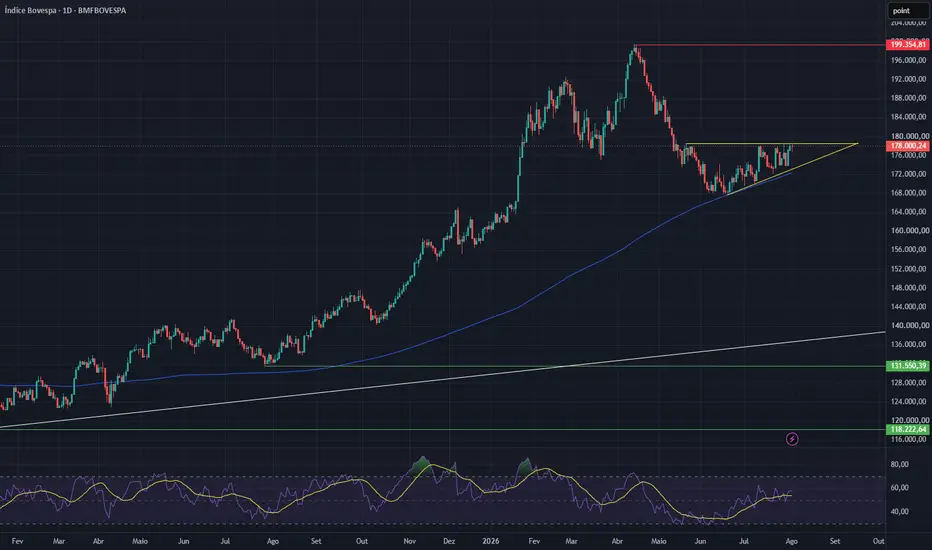Click 172.000,00 on the price axis

[x=908, y=174]
